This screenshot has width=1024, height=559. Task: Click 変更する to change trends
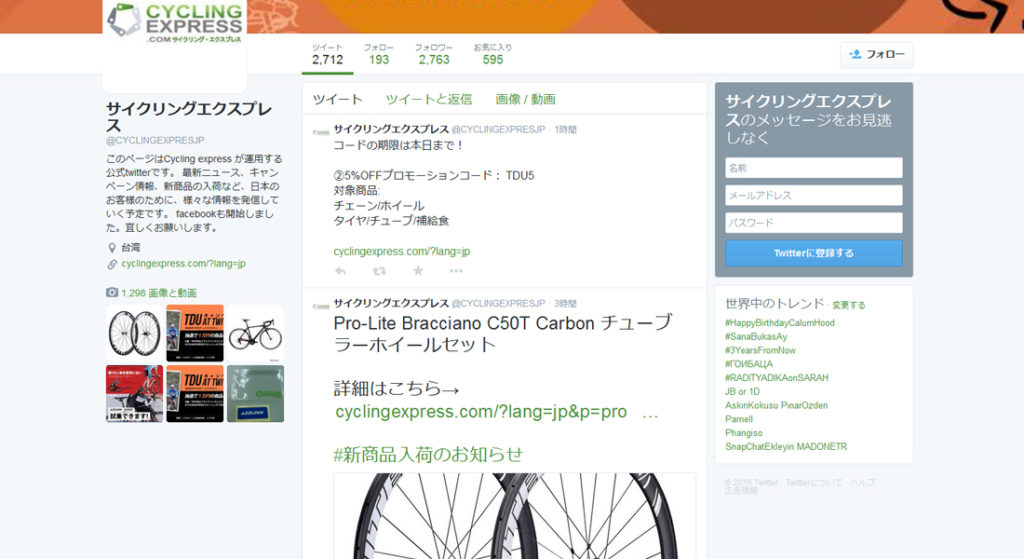(x=848, y=305)
